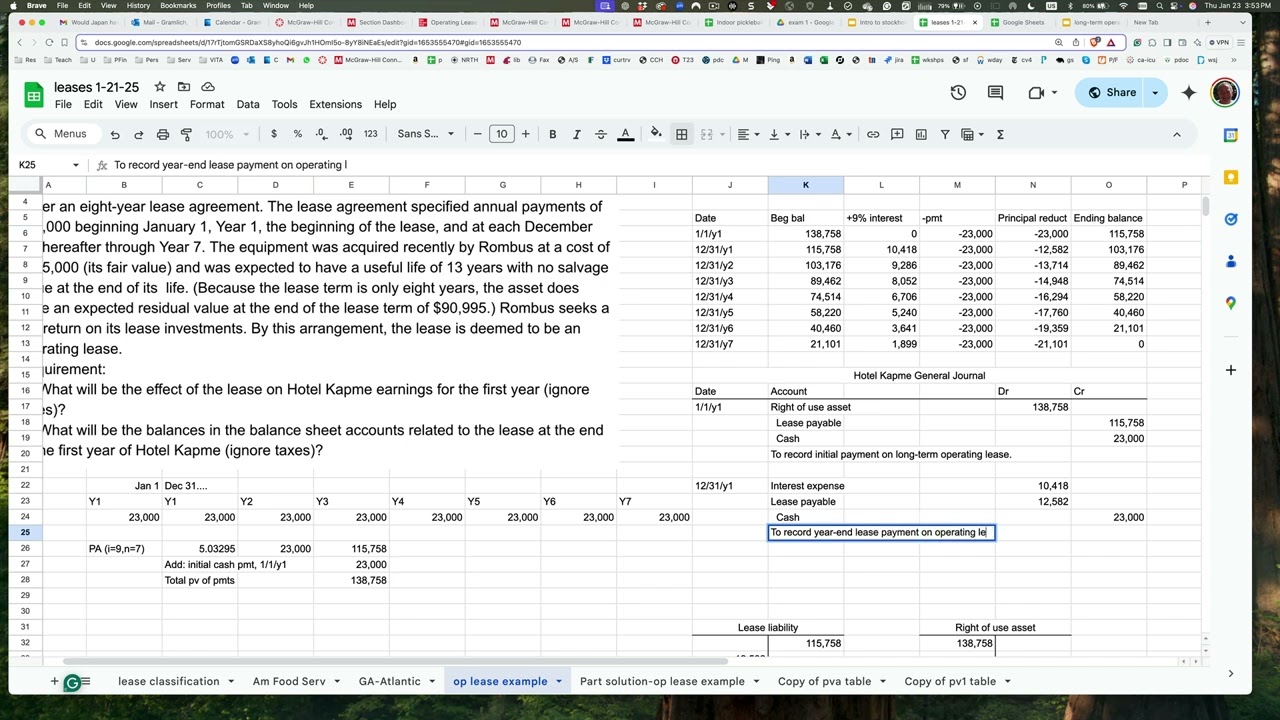1280x720 pixels.
Task: Increase decimal places
Action: point(346,134)
